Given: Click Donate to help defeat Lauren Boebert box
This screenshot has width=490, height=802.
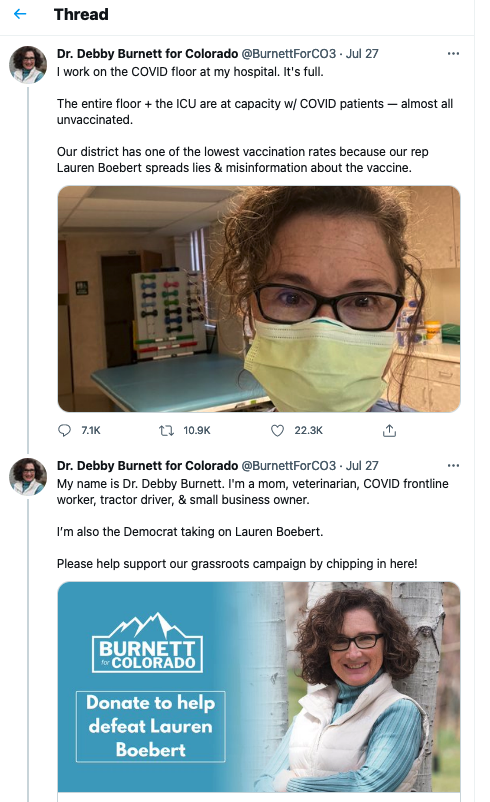Looking at the screenshot, I should (151, 726).
